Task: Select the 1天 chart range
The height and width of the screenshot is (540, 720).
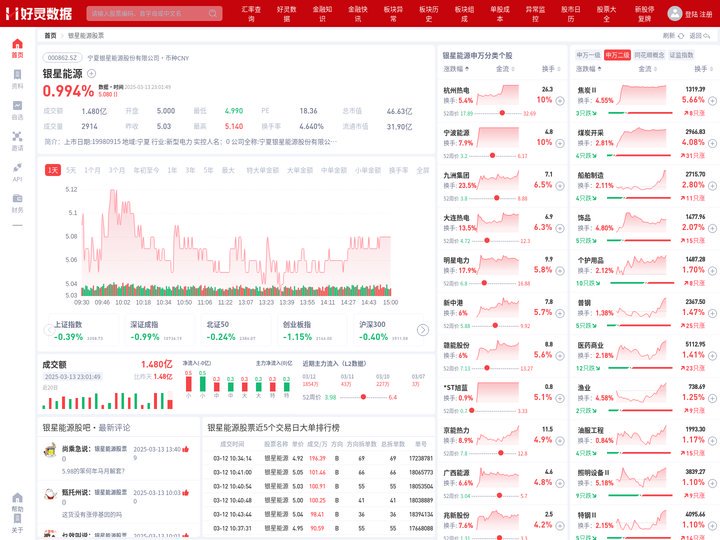Action: pyautogui.click(x=53, y=170)
